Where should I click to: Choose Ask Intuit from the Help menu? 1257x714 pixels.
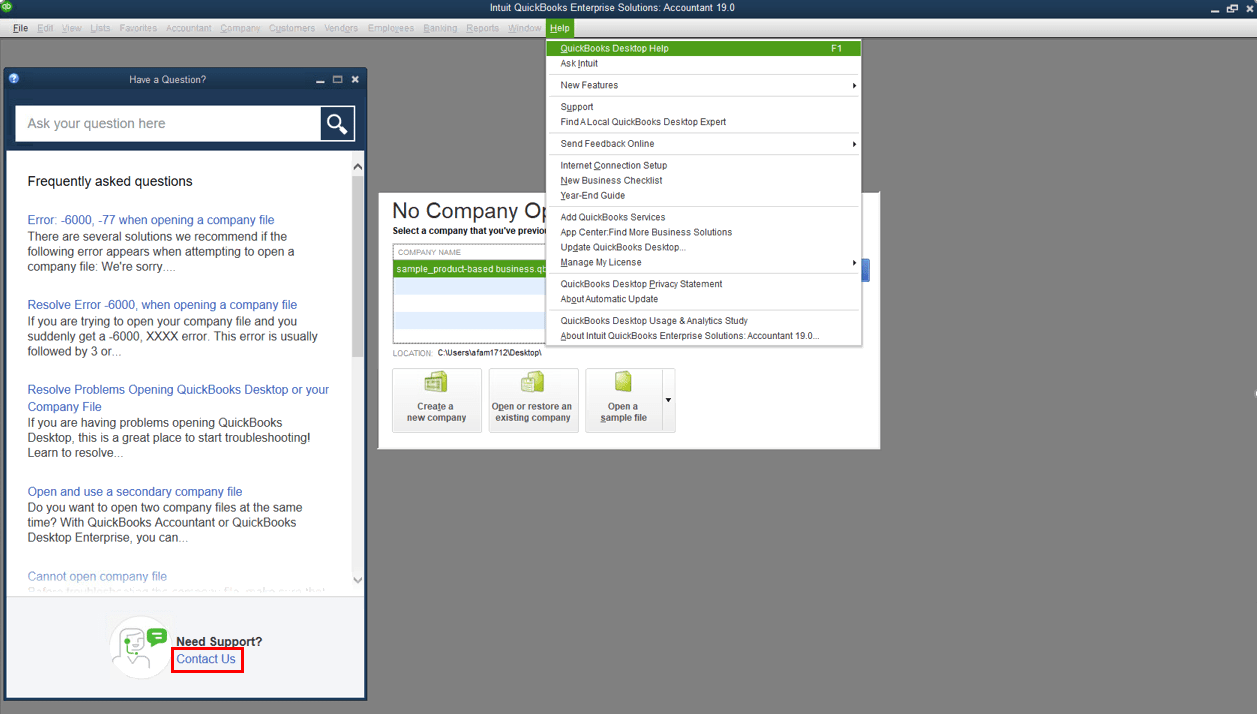576,63
